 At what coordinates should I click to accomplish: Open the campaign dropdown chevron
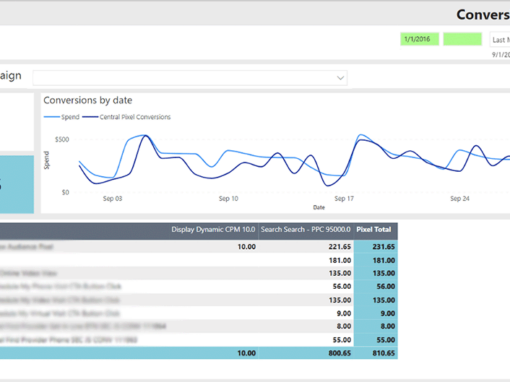tap(340, 78)
